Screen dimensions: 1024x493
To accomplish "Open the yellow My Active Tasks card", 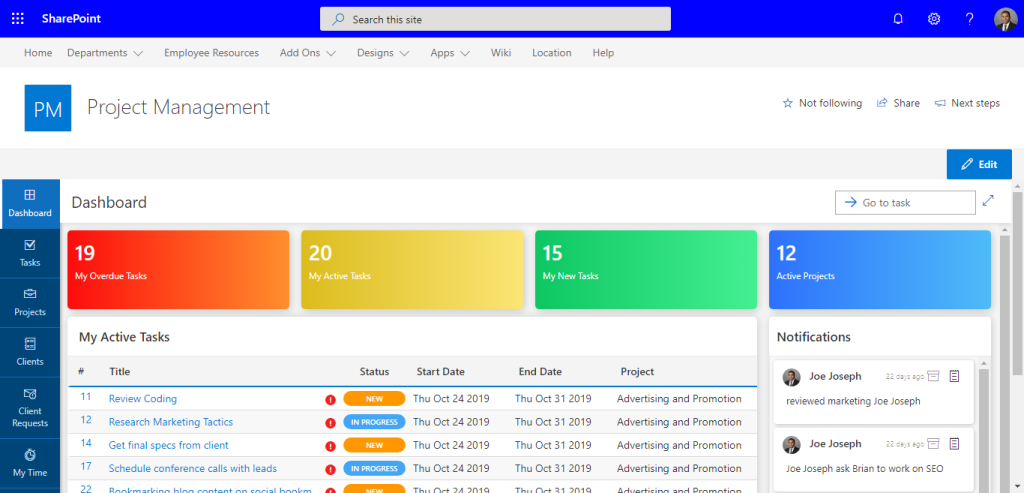I will (x=412, y=270).
